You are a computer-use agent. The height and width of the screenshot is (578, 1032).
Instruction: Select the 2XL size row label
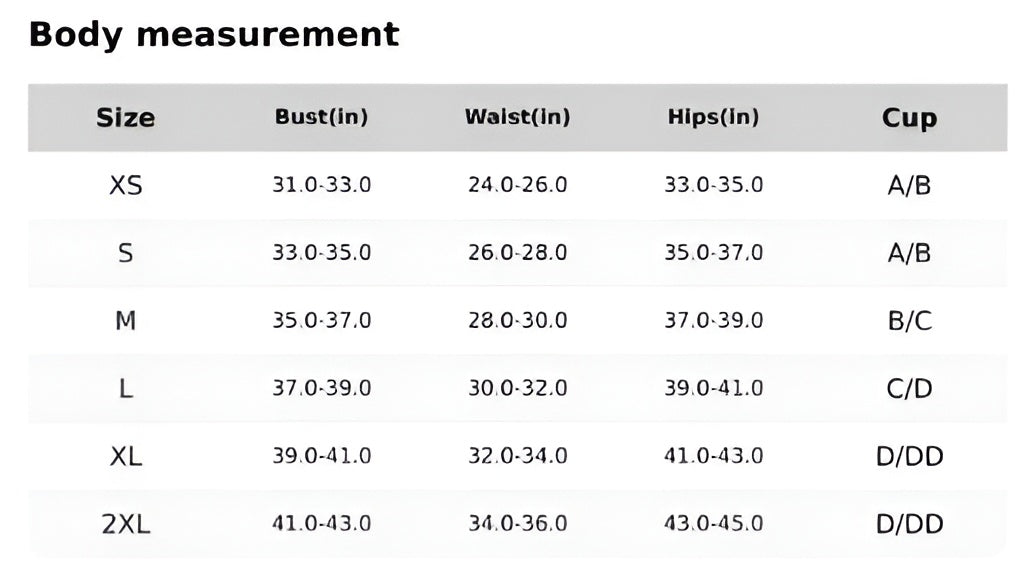tap(126, 524)
